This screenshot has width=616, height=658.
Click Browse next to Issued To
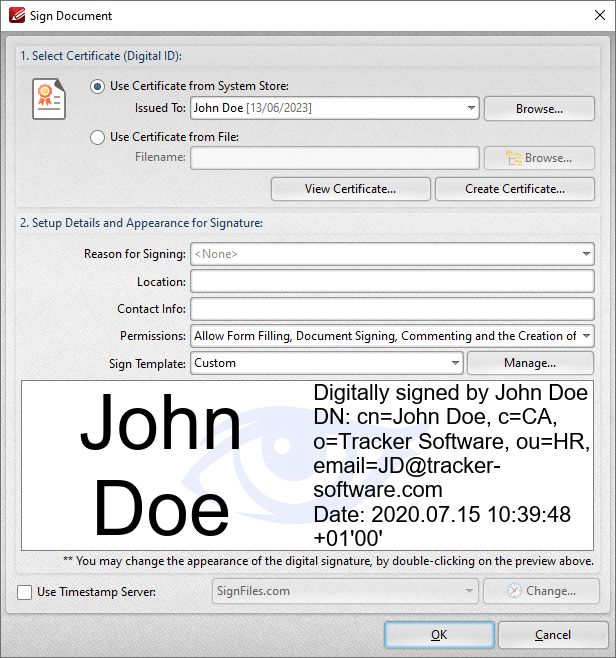coord(539,109)
